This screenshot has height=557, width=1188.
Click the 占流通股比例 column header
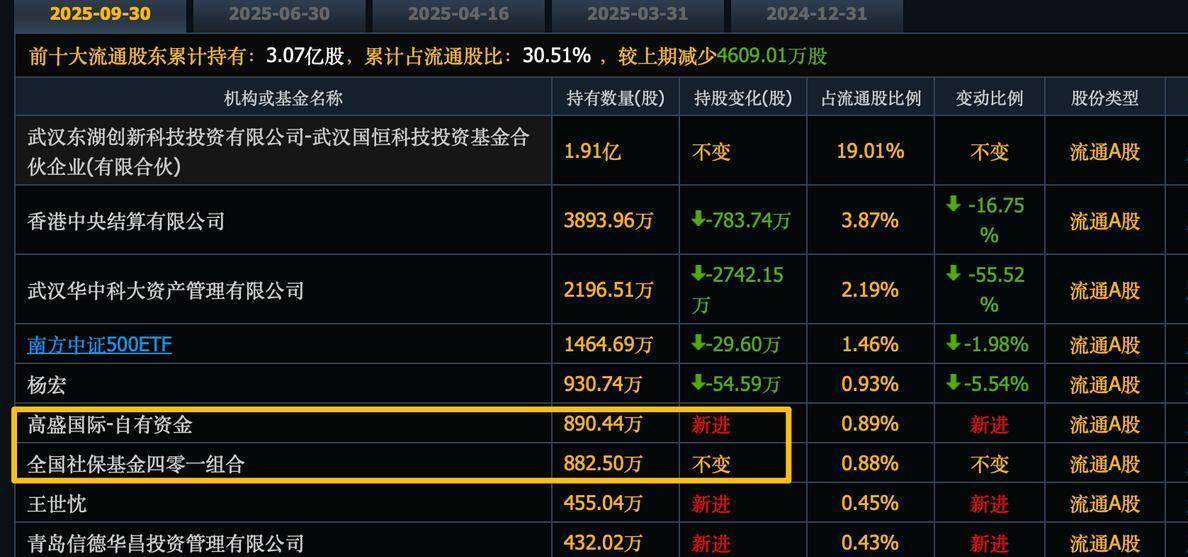[x=870, y=98]
